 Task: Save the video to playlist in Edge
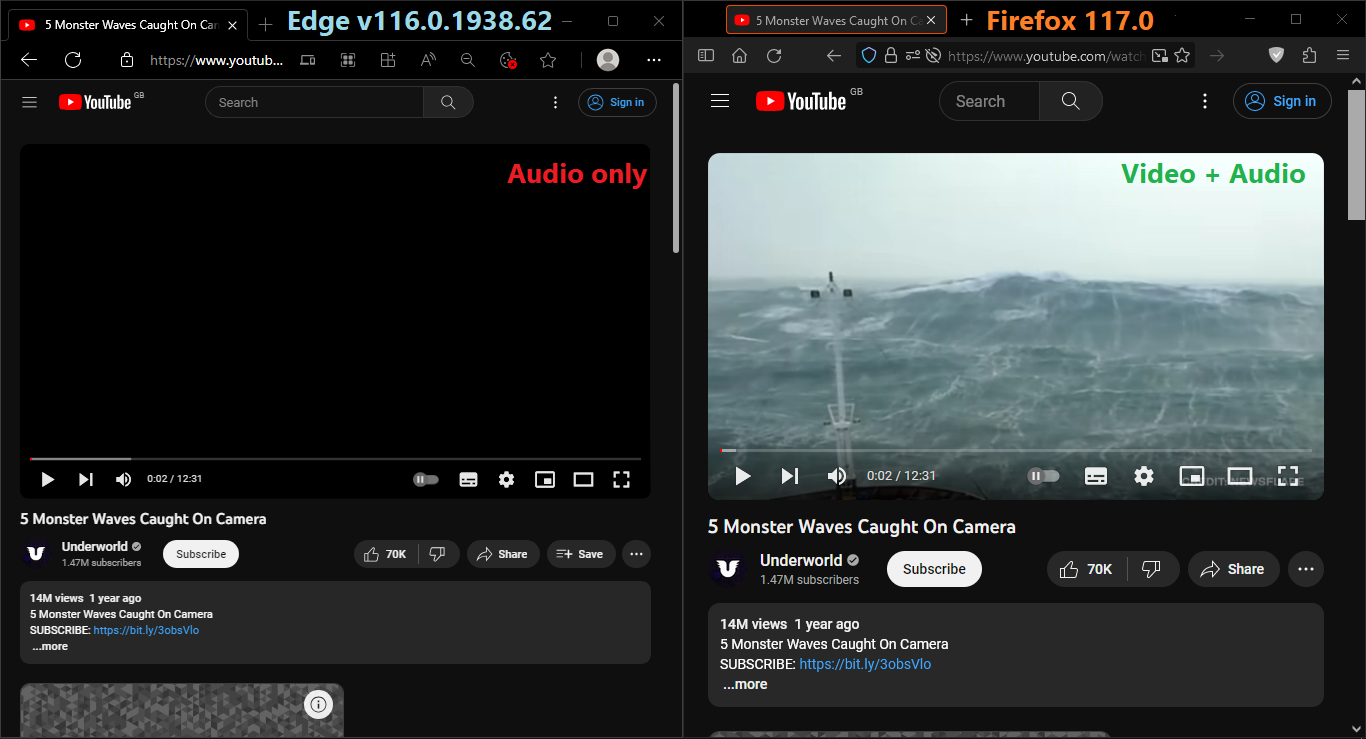[x=581, y=554]
